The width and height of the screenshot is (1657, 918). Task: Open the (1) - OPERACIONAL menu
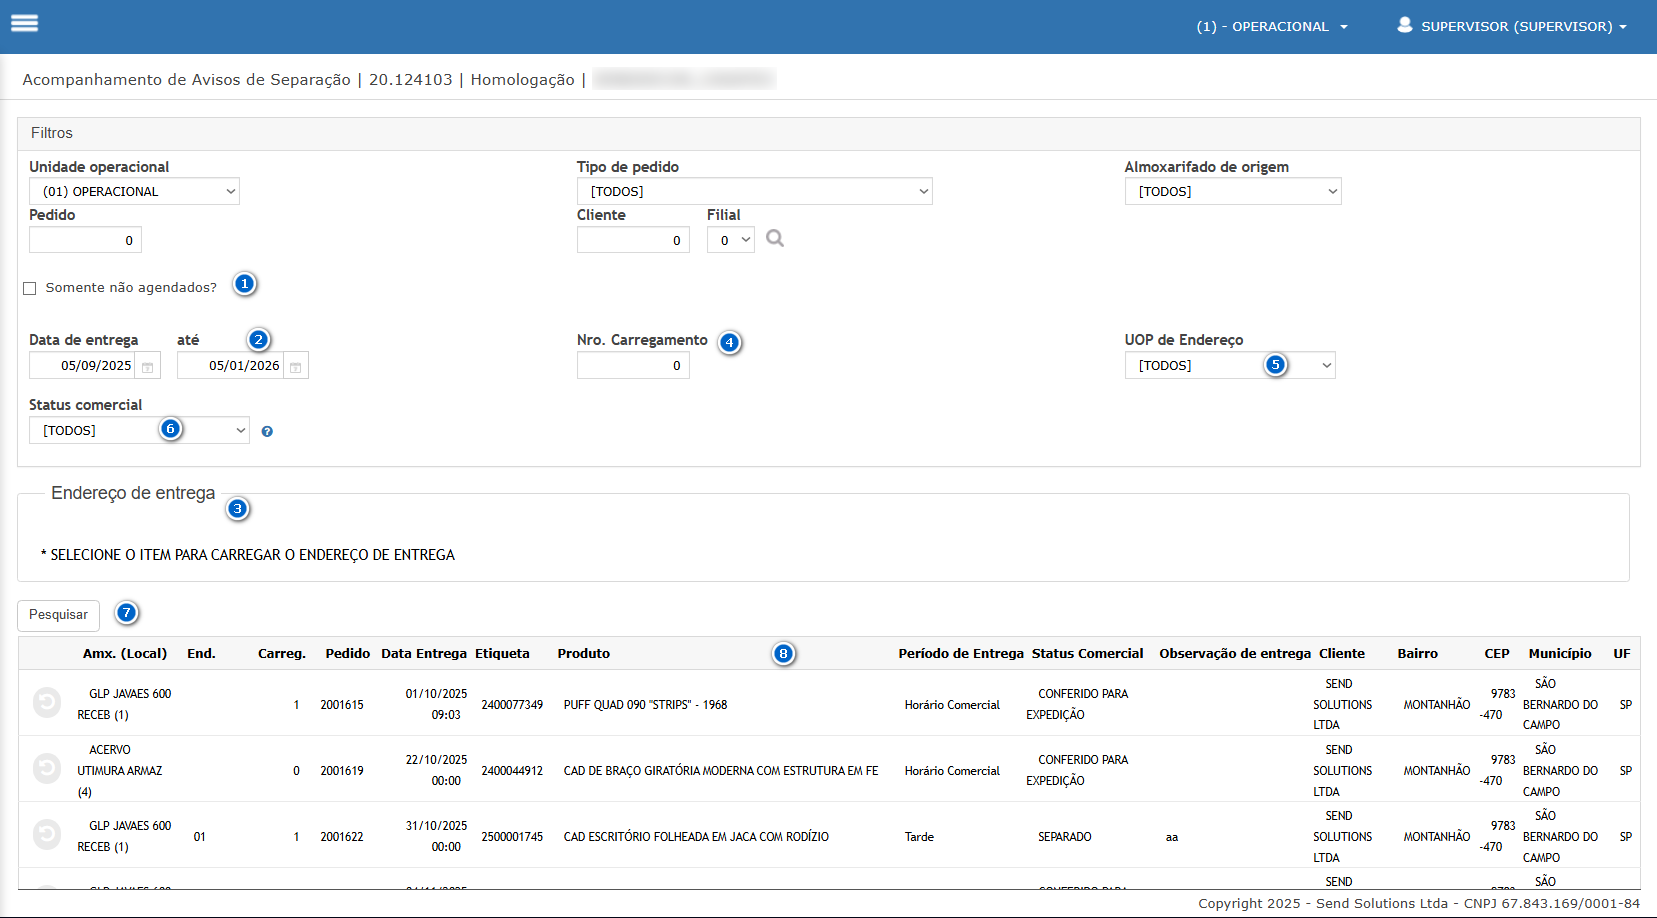1272,27
